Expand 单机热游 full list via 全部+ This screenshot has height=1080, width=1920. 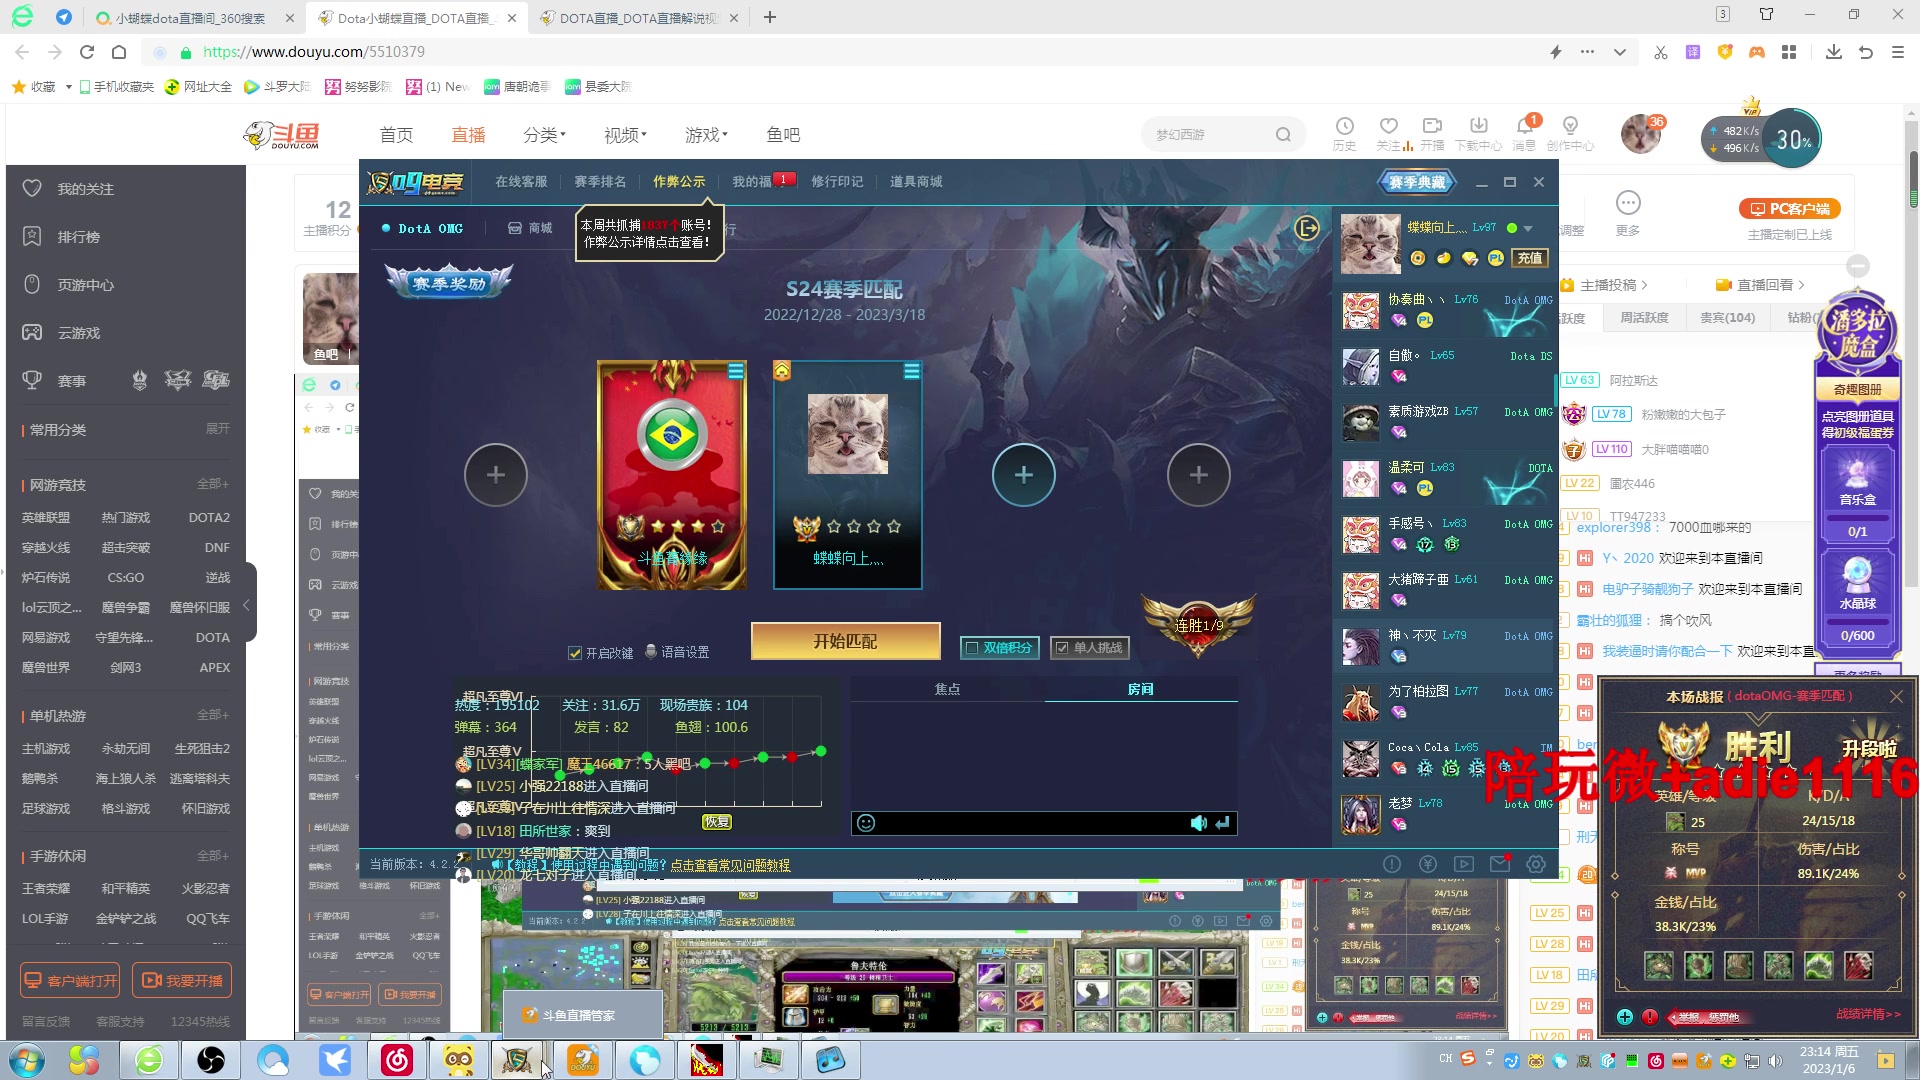pos(213,715)
